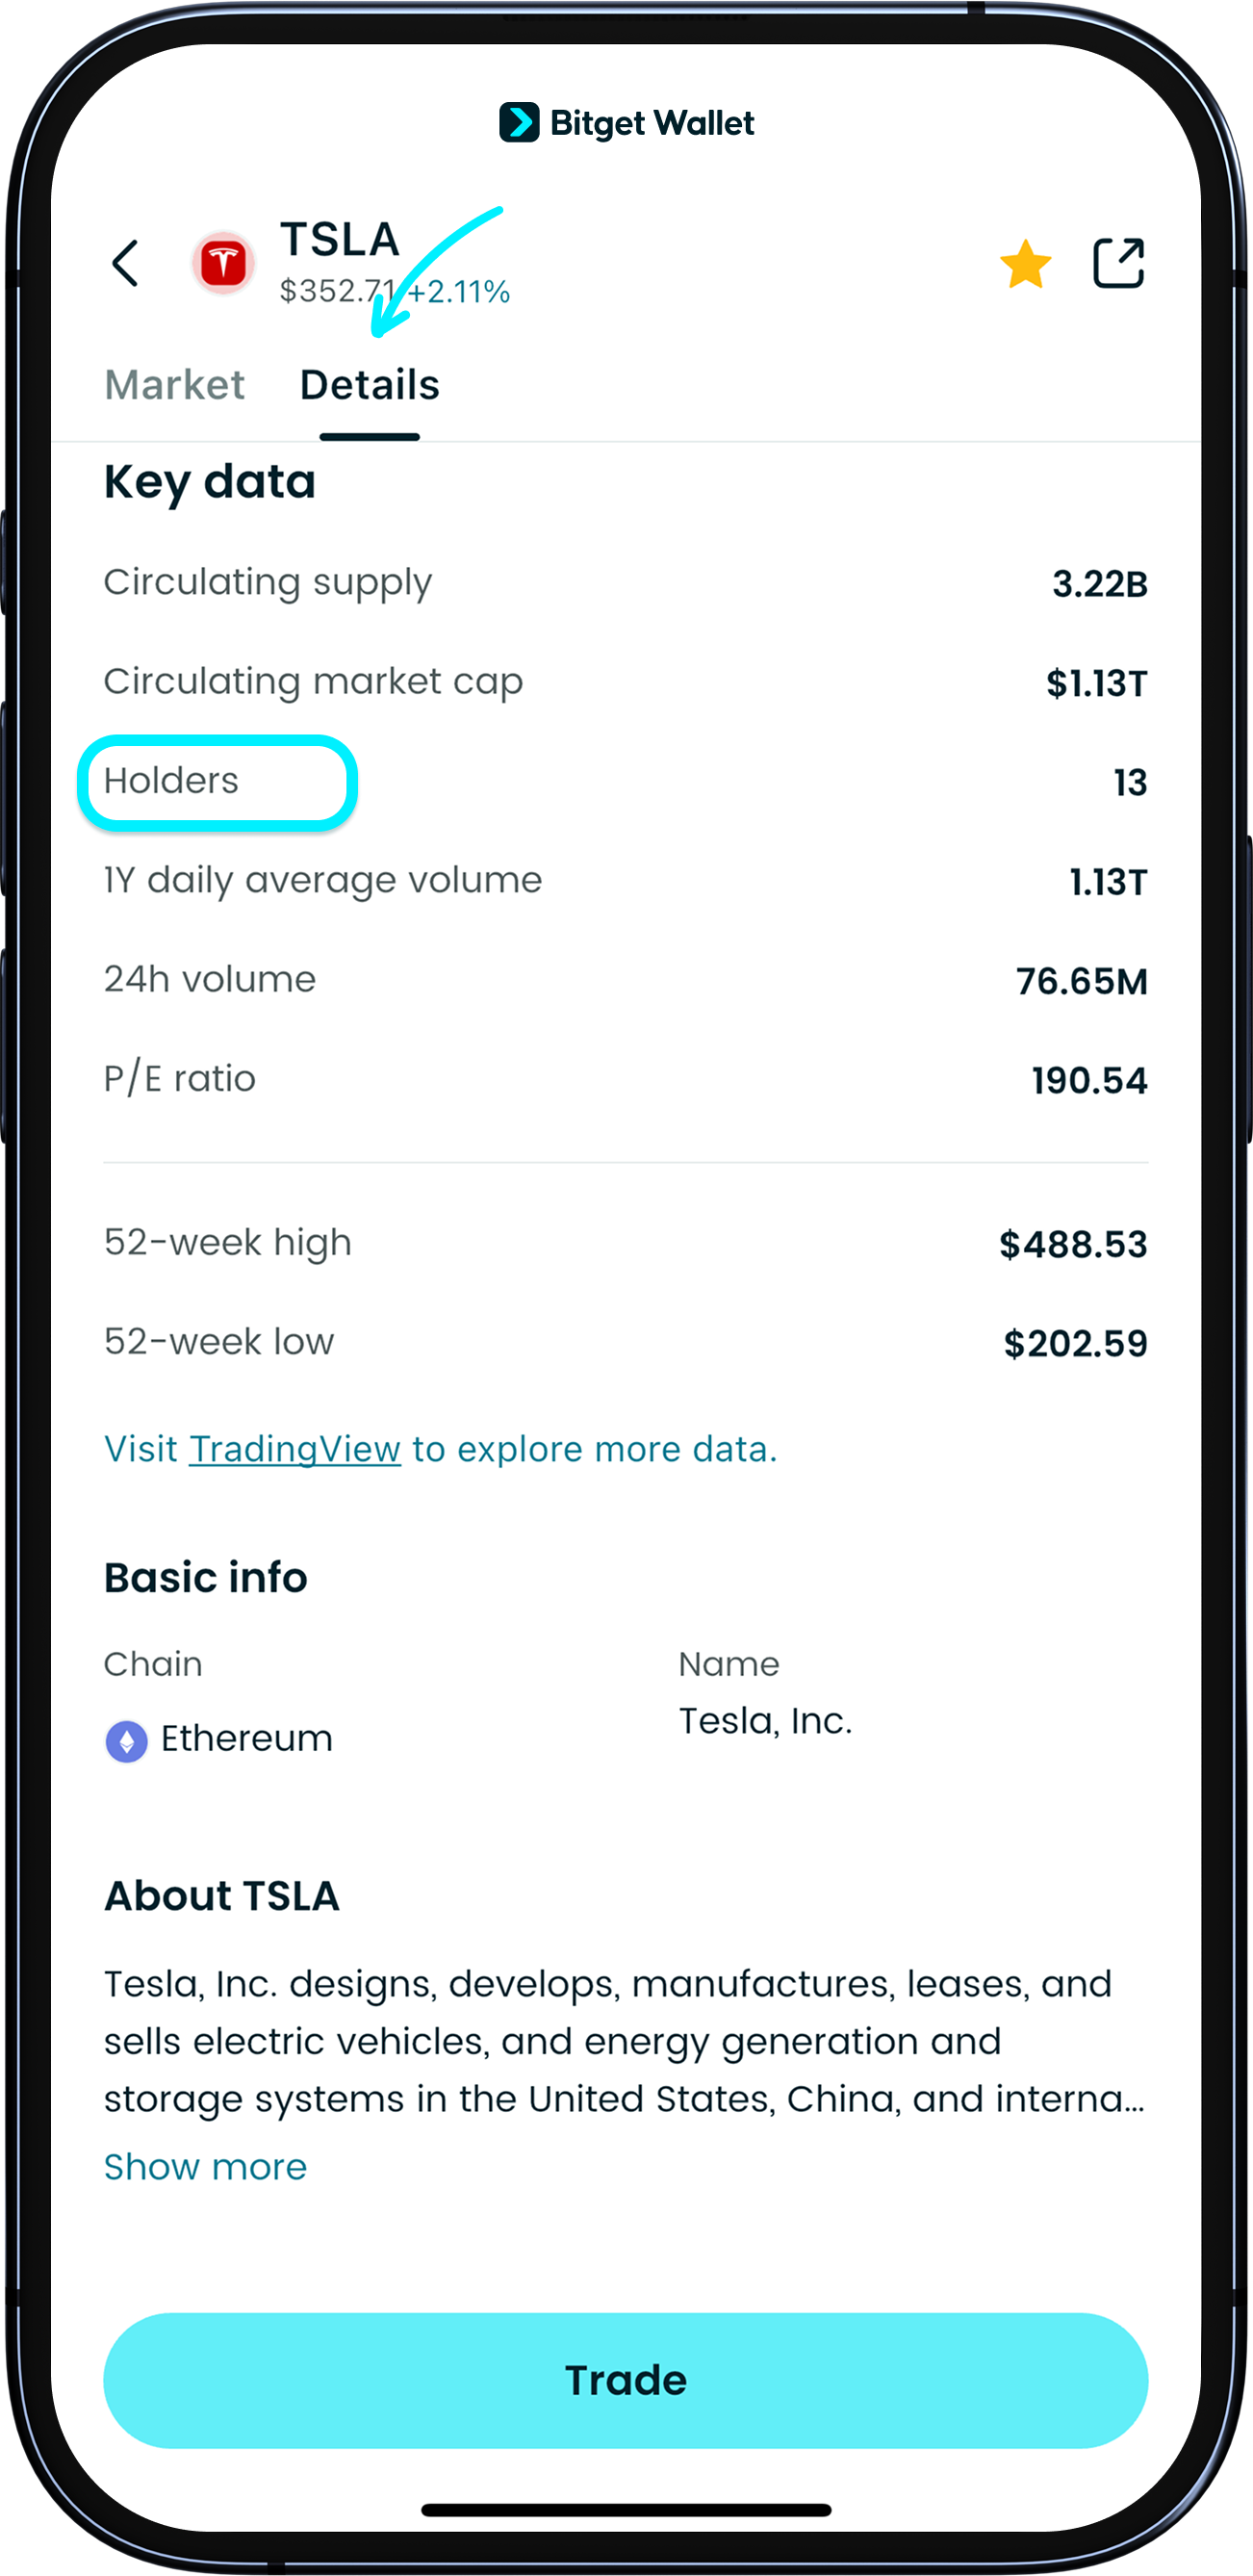Click the +2.11% price change text

pos(461,292)
